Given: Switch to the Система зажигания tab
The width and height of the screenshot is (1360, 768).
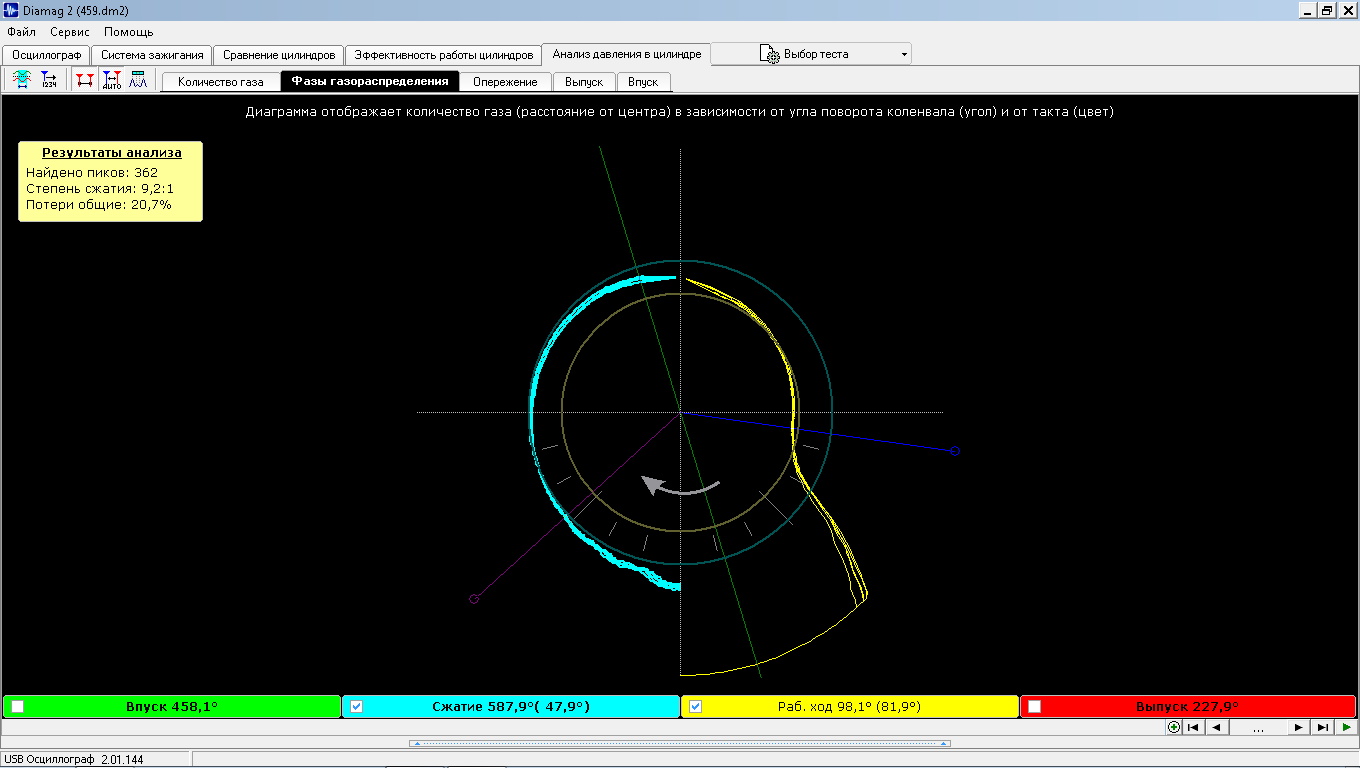Looking at the screenshot, I should pos(152,55).
